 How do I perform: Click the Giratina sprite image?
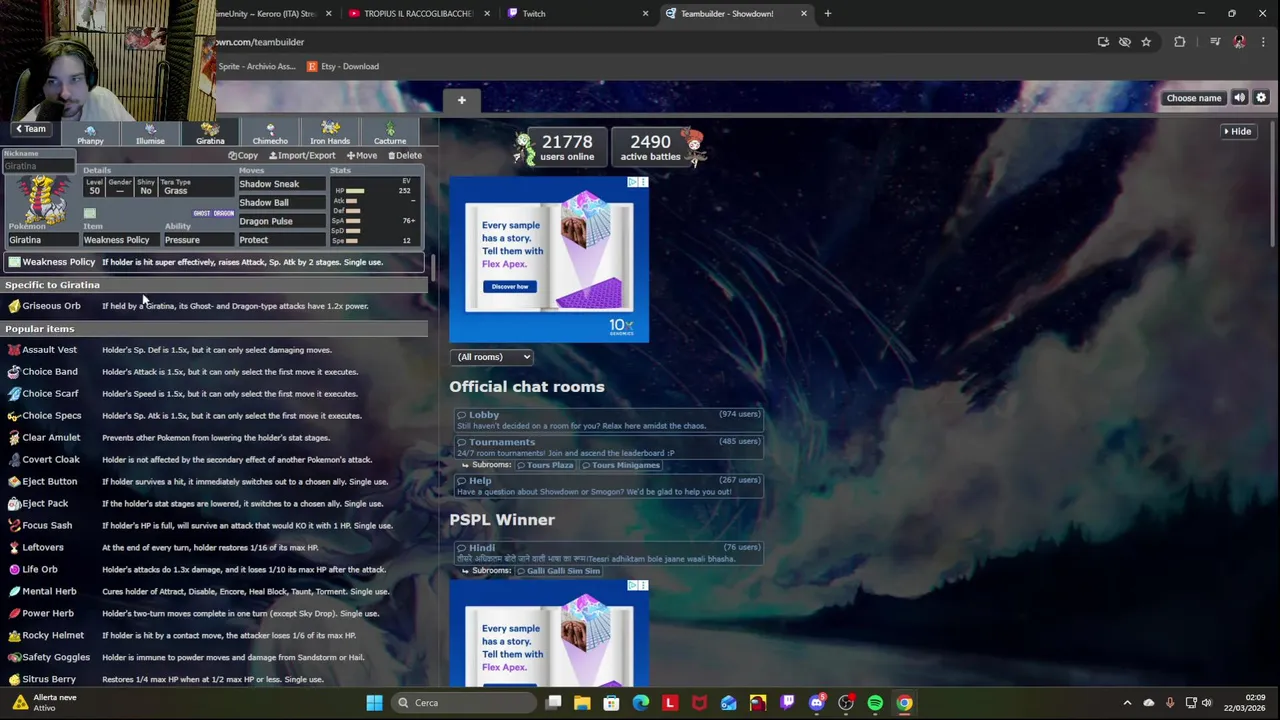coord(42,198)
